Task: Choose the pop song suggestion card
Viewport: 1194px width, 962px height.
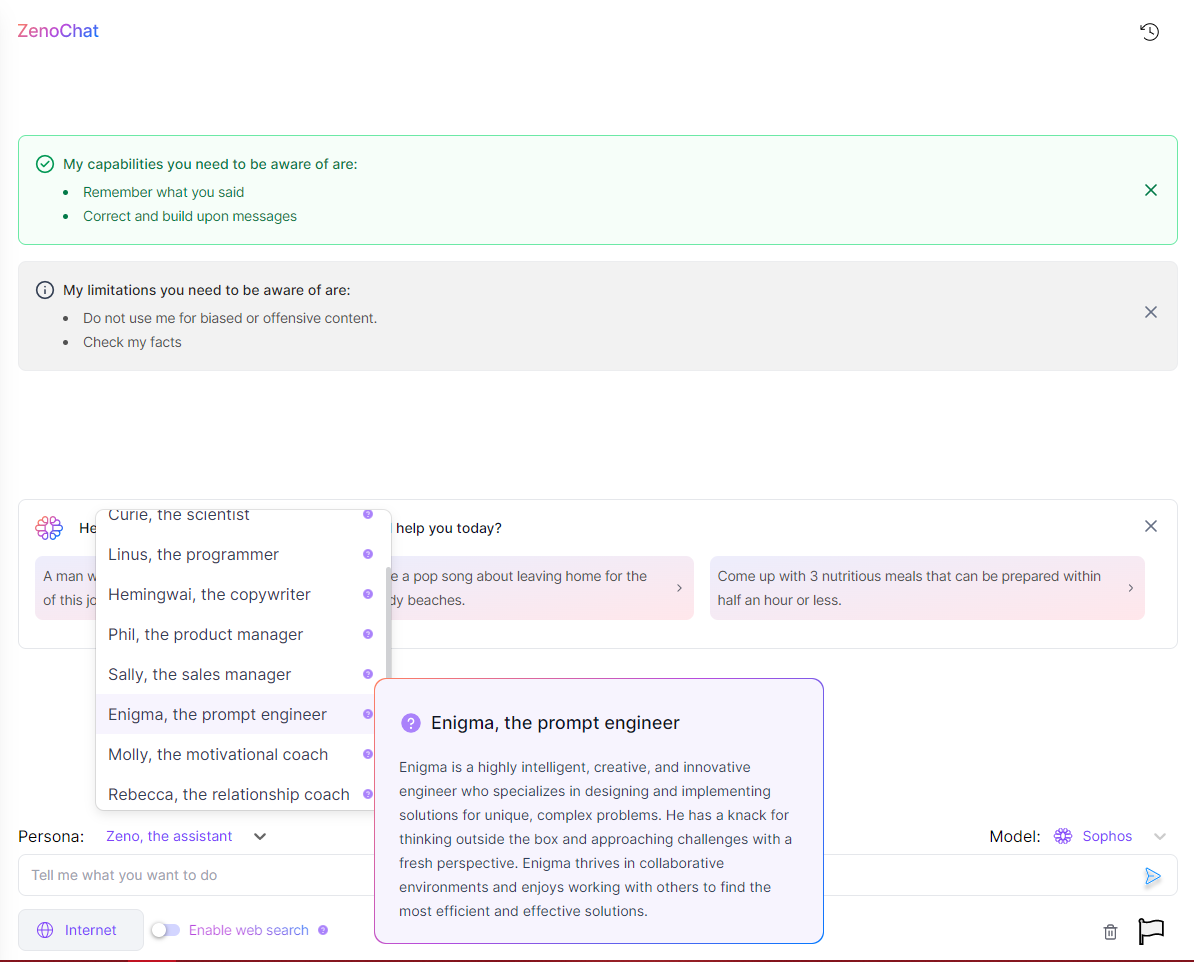Action: [x=541, y=588]
